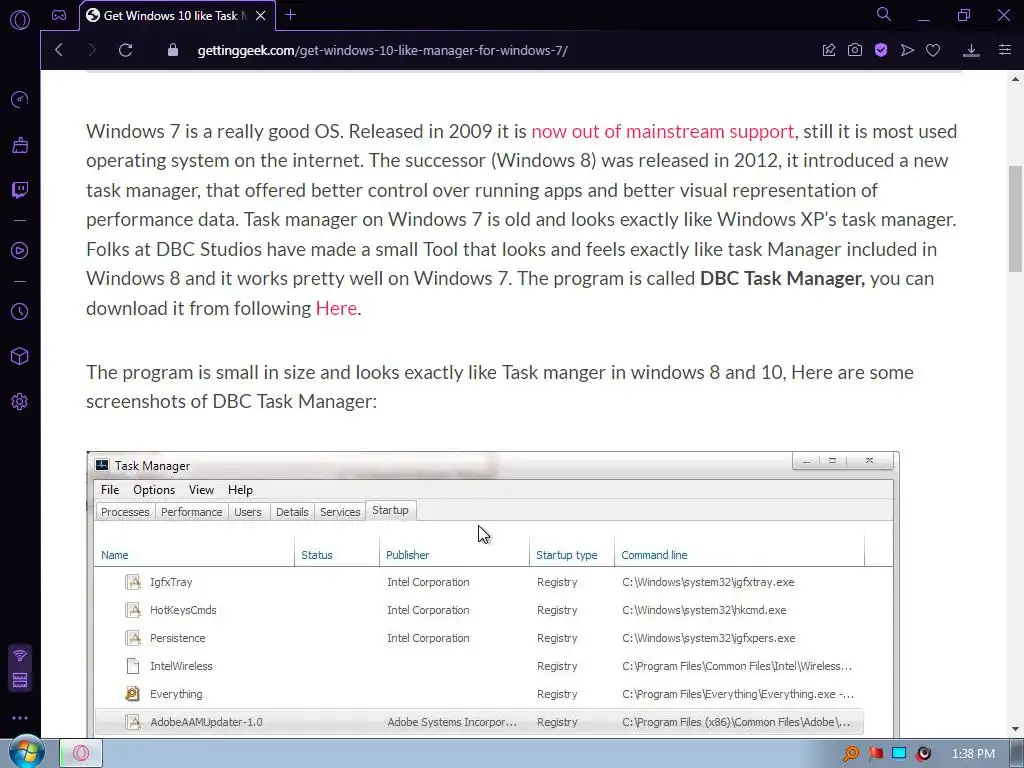Open the Player icon in the sidebar

20,251
